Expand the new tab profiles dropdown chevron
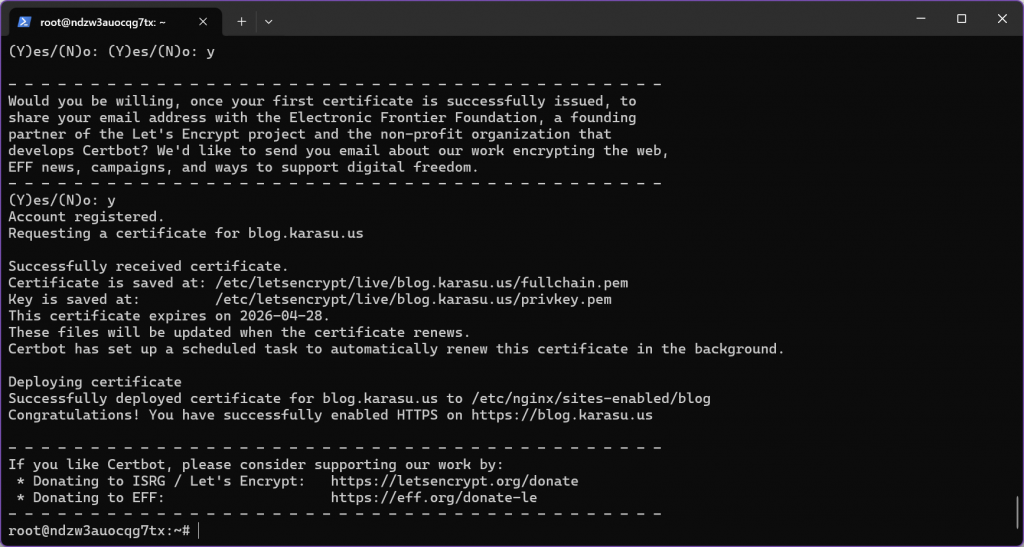 (268, 20)
